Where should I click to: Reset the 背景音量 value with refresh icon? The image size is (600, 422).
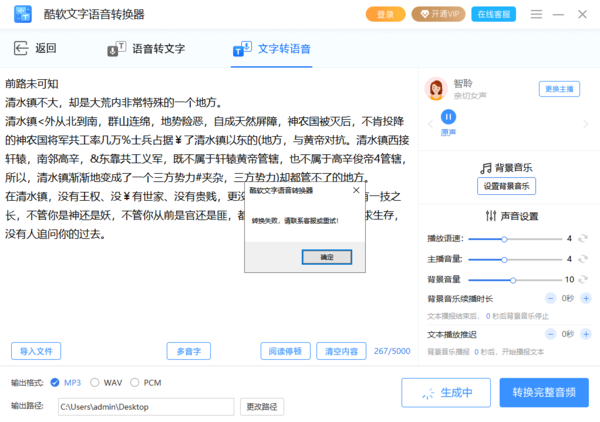(x=583, y=279)
